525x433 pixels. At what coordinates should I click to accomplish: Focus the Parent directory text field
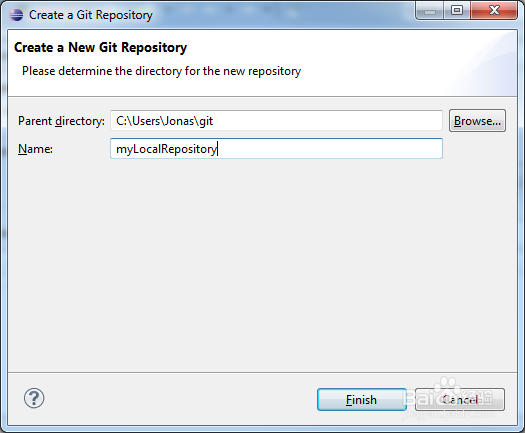(276, 121)
